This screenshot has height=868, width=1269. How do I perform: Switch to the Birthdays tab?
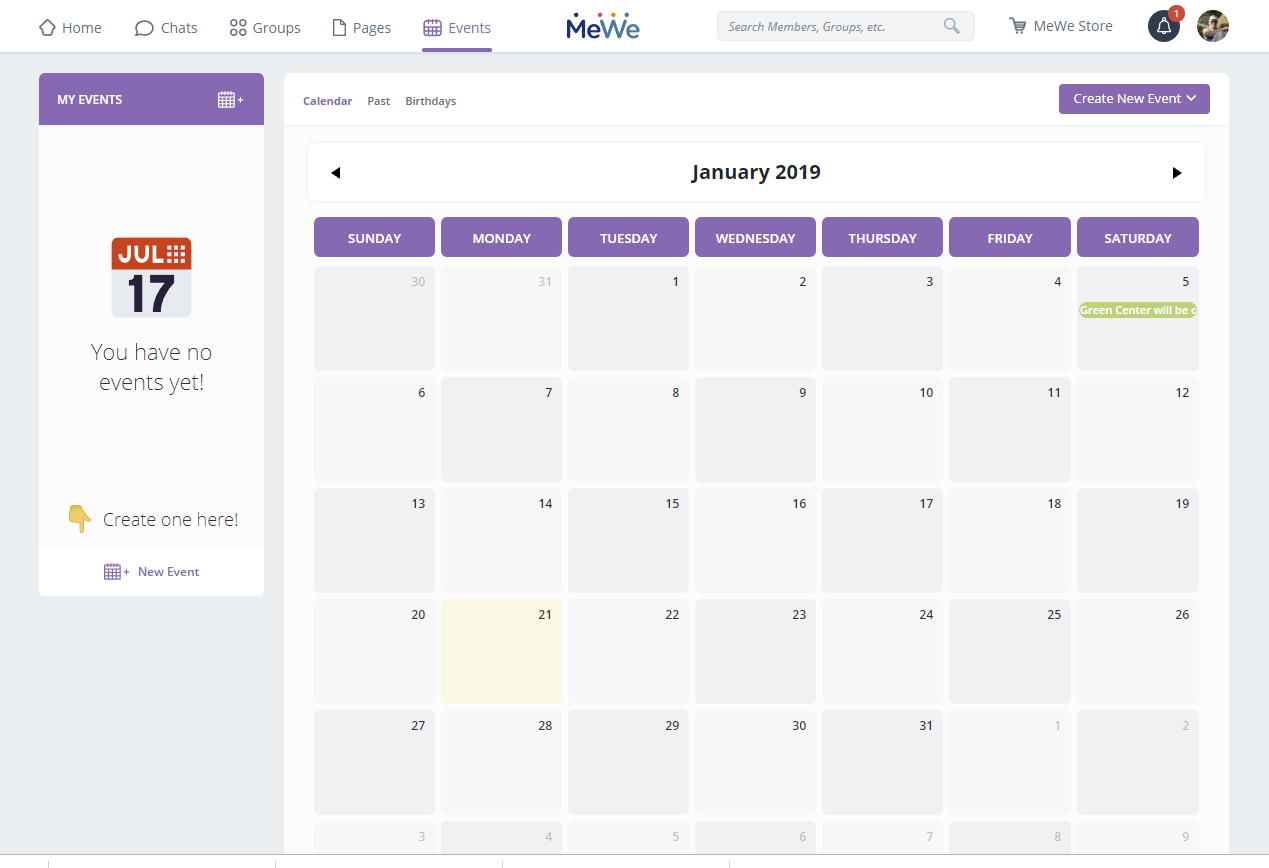[431, 101]
